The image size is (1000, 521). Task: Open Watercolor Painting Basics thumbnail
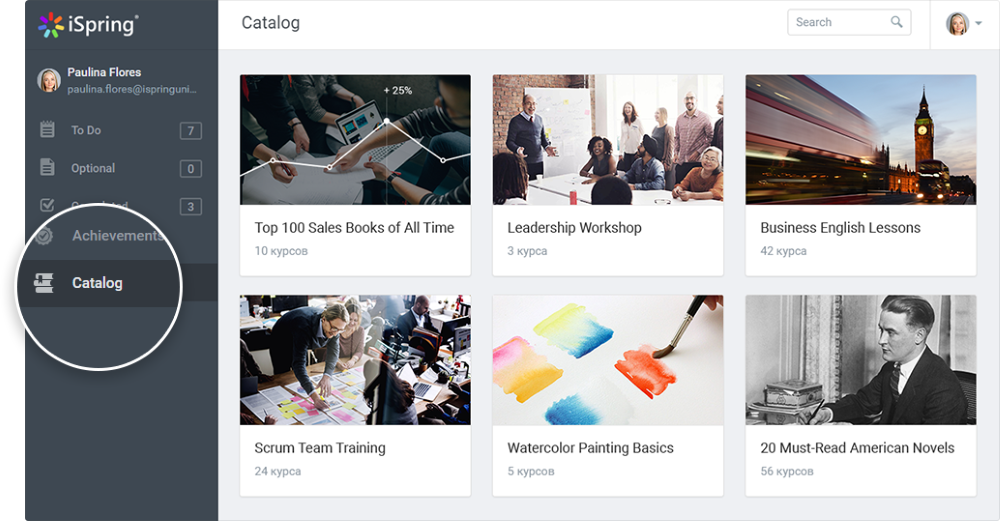(608, 360)
